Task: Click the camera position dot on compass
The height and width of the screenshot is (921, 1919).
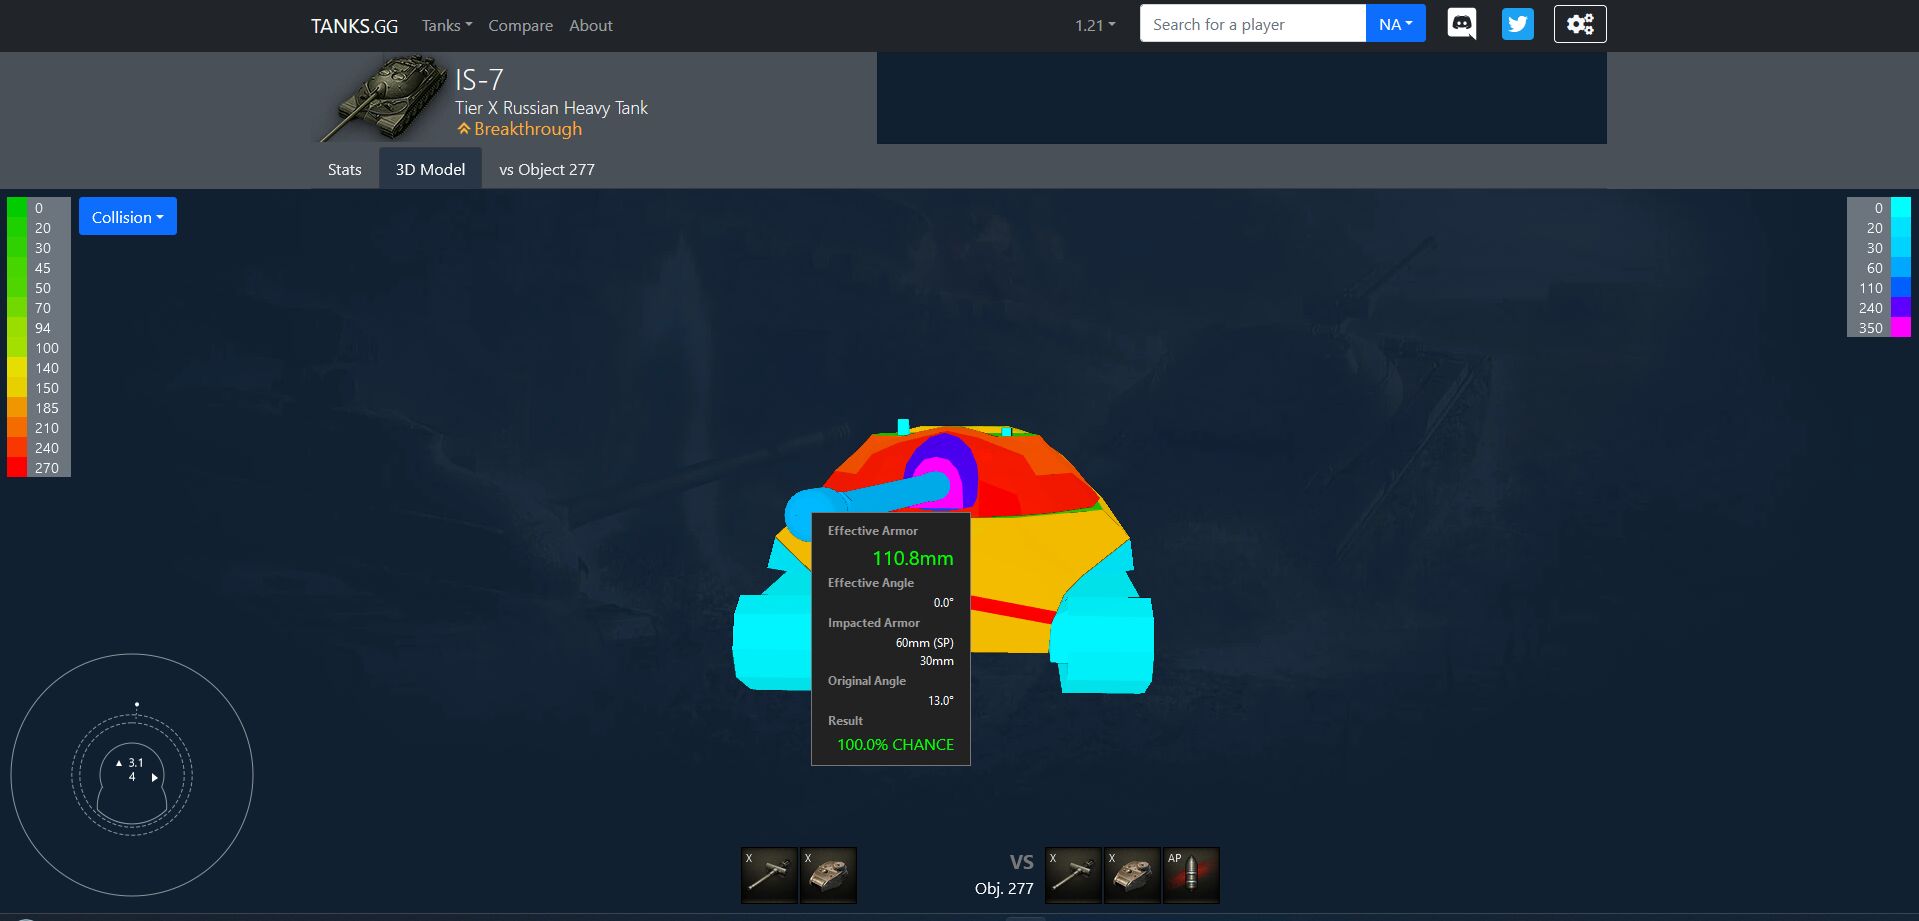Action: coord(137,704)
